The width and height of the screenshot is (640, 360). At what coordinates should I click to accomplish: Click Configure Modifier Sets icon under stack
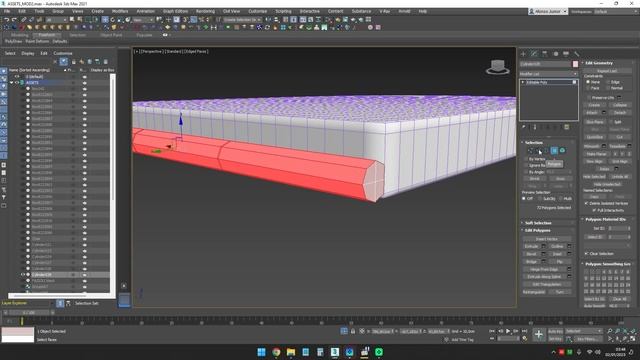(567, 127)
